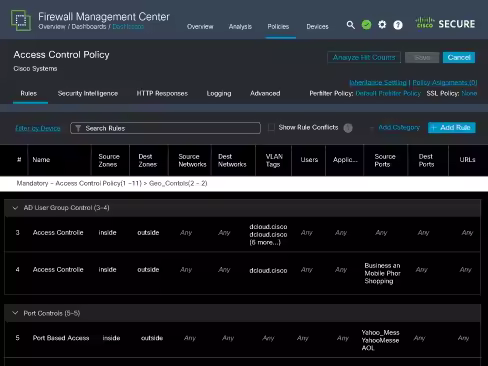Click the Filter by Device link
This screenshot has width=488, height=366.
(38, 128)
